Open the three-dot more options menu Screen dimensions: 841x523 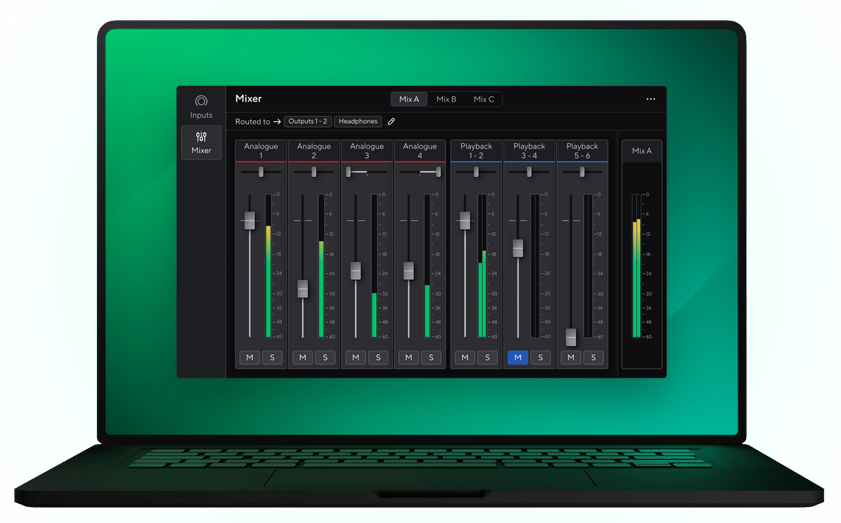pos(650,99)
